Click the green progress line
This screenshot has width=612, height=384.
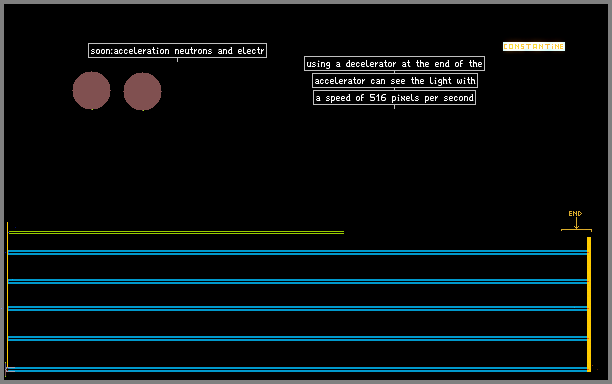click(x=176, y=232)
